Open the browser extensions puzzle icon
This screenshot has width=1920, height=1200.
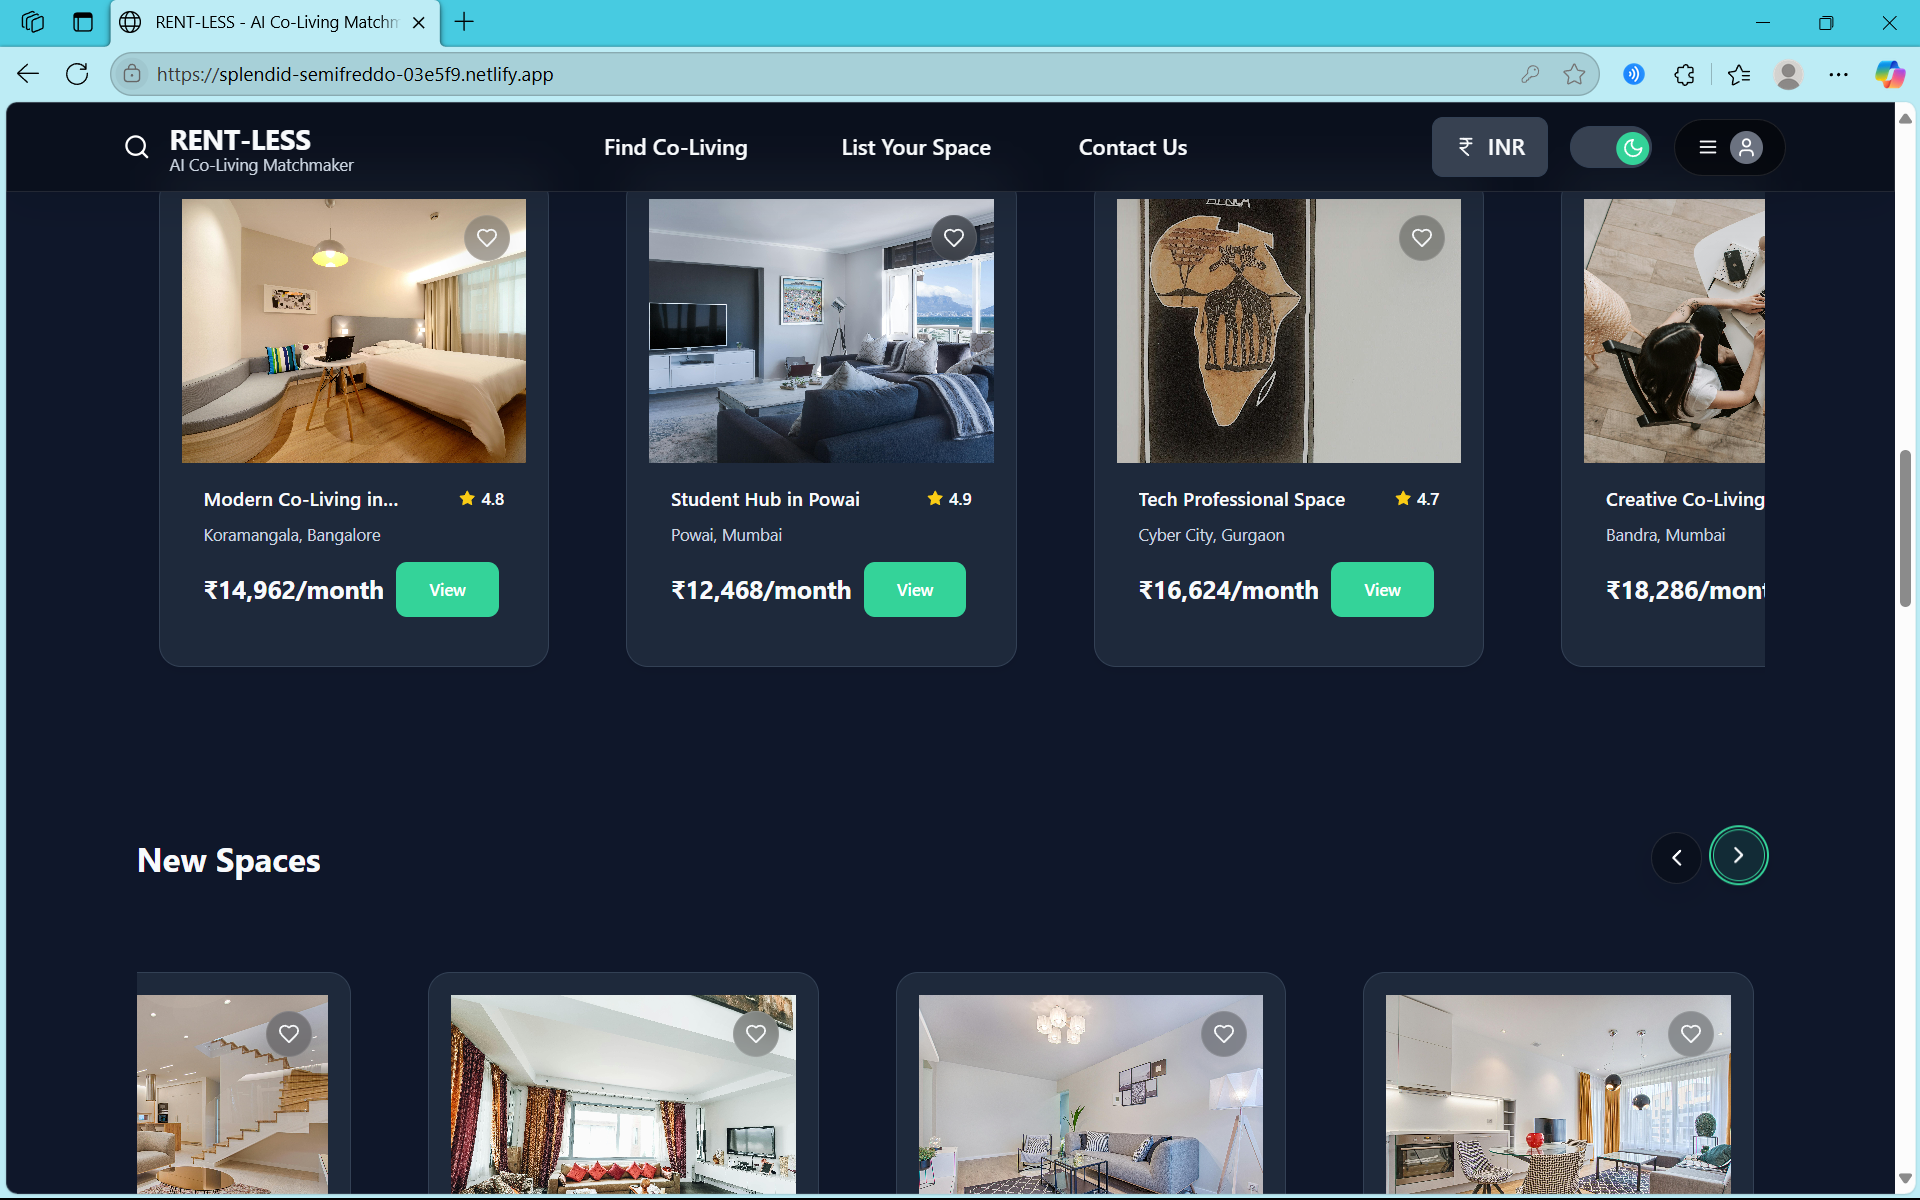(x=1684, y=74)
